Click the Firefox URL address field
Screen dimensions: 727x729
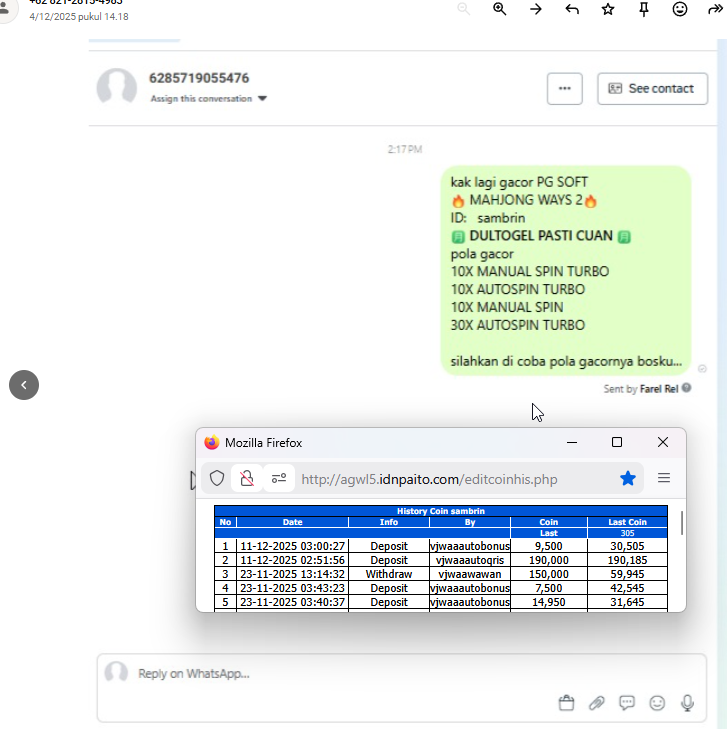click(429, 479)
